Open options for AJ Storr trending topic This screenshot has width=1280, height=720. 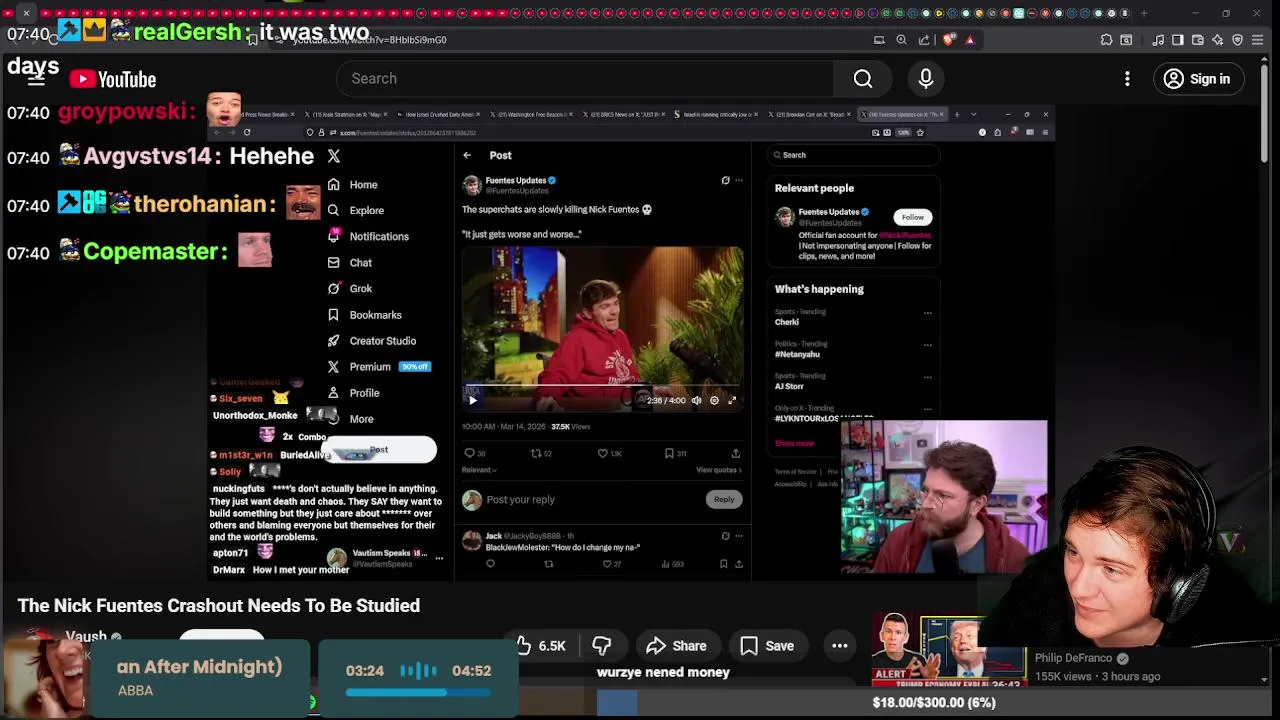point(927,377)
